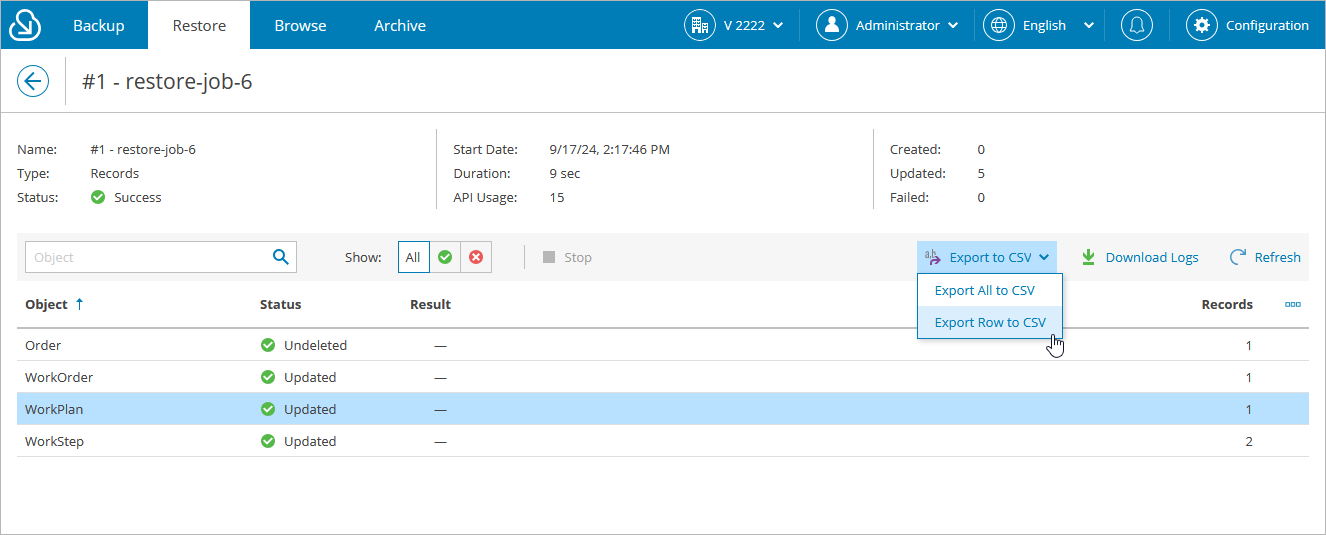Image resolution: width=1326 pixels, height=535 pixels.
Task: Click the column settings dots icon
Action: click(x=1293, y=305)
